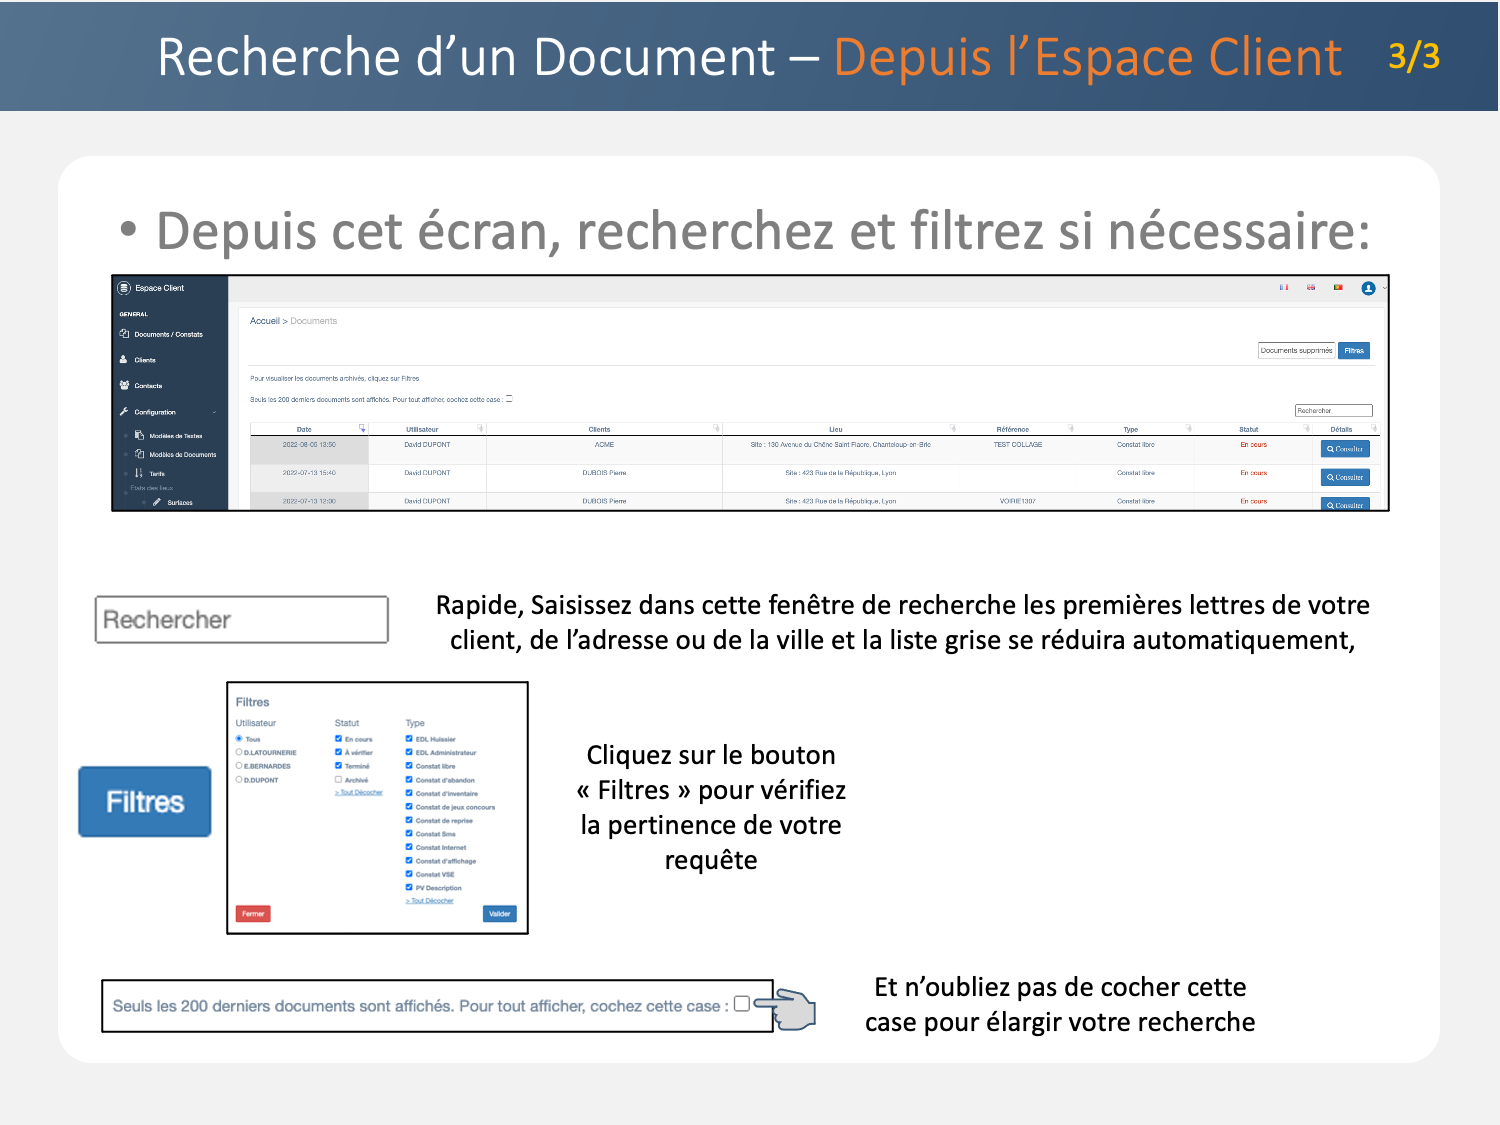The height and width of the screenshot is (1125, 1500).
Task: Open the user profile avatar icon
Action: (1368, 289)
